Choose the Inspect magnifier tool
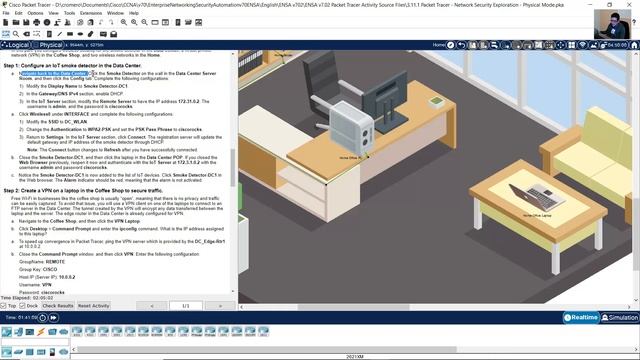This screenshot has height=360, width=640. click(16, 34)
